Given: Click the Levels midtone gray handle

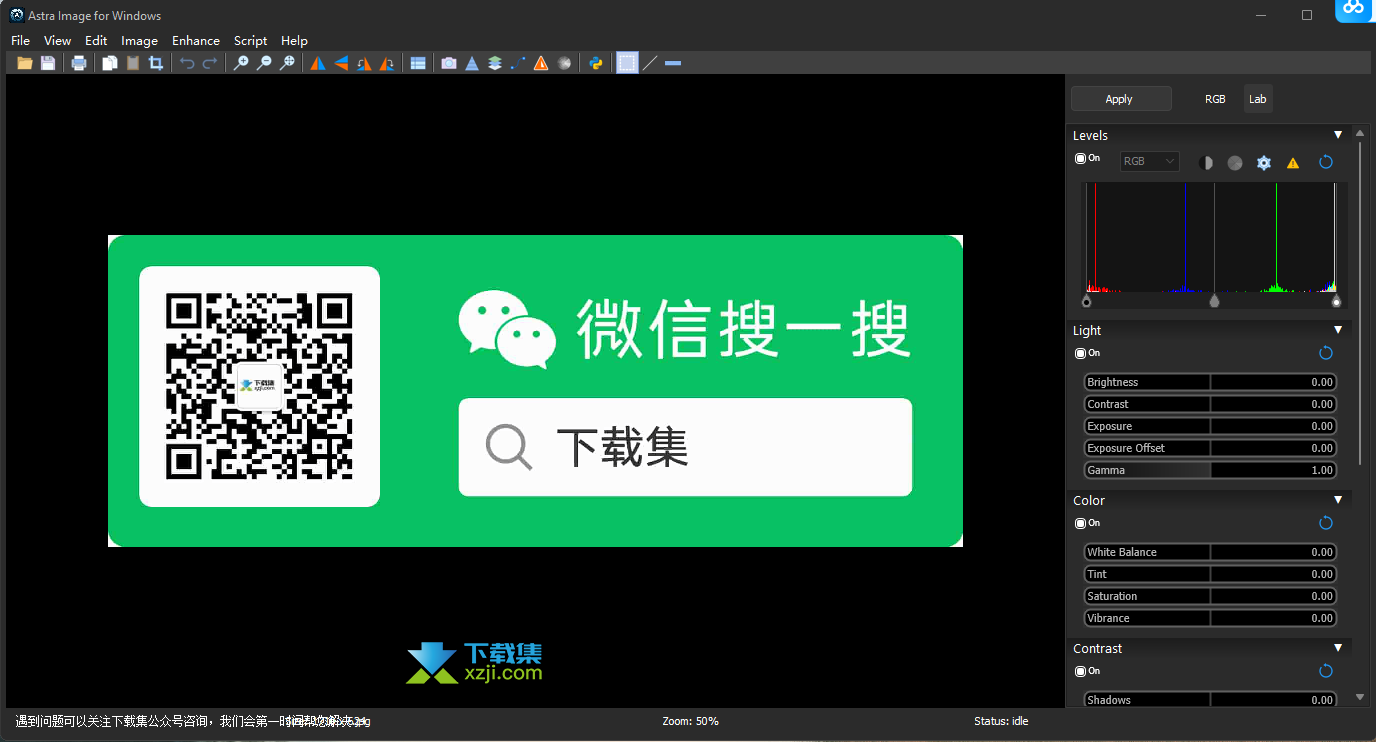Looking at the screenshot, I should click(1215, 300).
